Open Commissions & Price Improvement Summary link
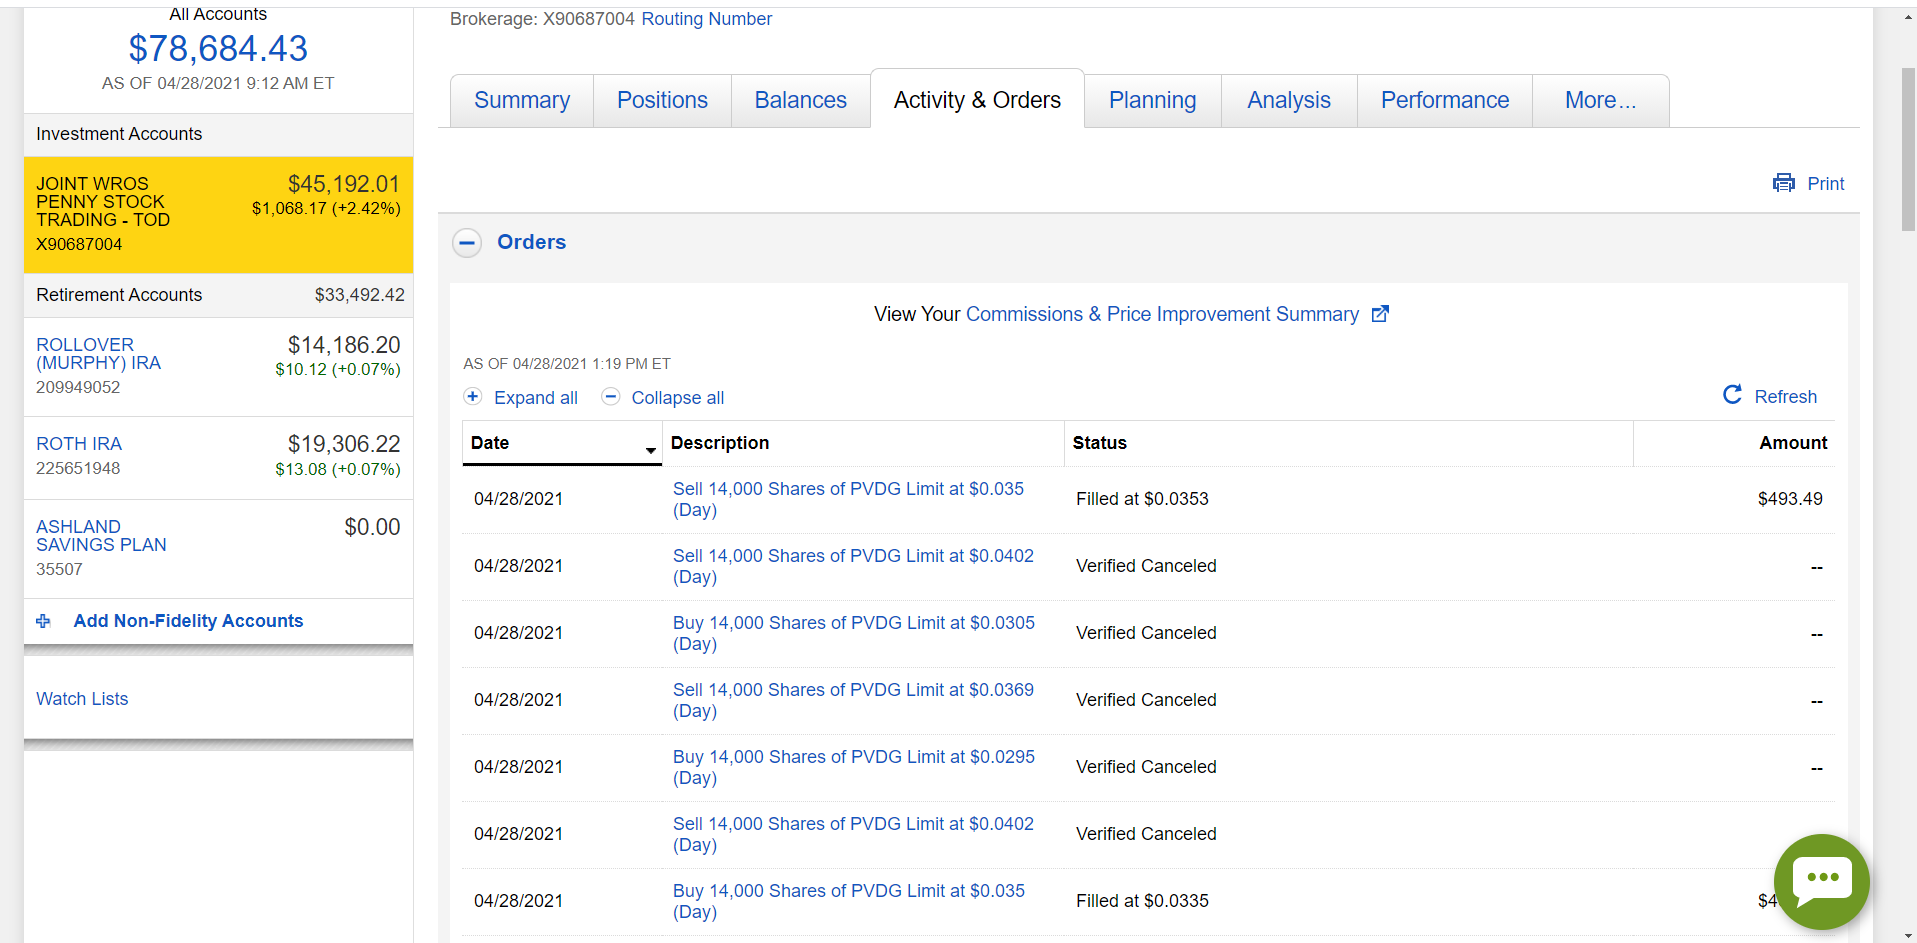The width and height of the screenshot is (1917, 943). 1162,314
